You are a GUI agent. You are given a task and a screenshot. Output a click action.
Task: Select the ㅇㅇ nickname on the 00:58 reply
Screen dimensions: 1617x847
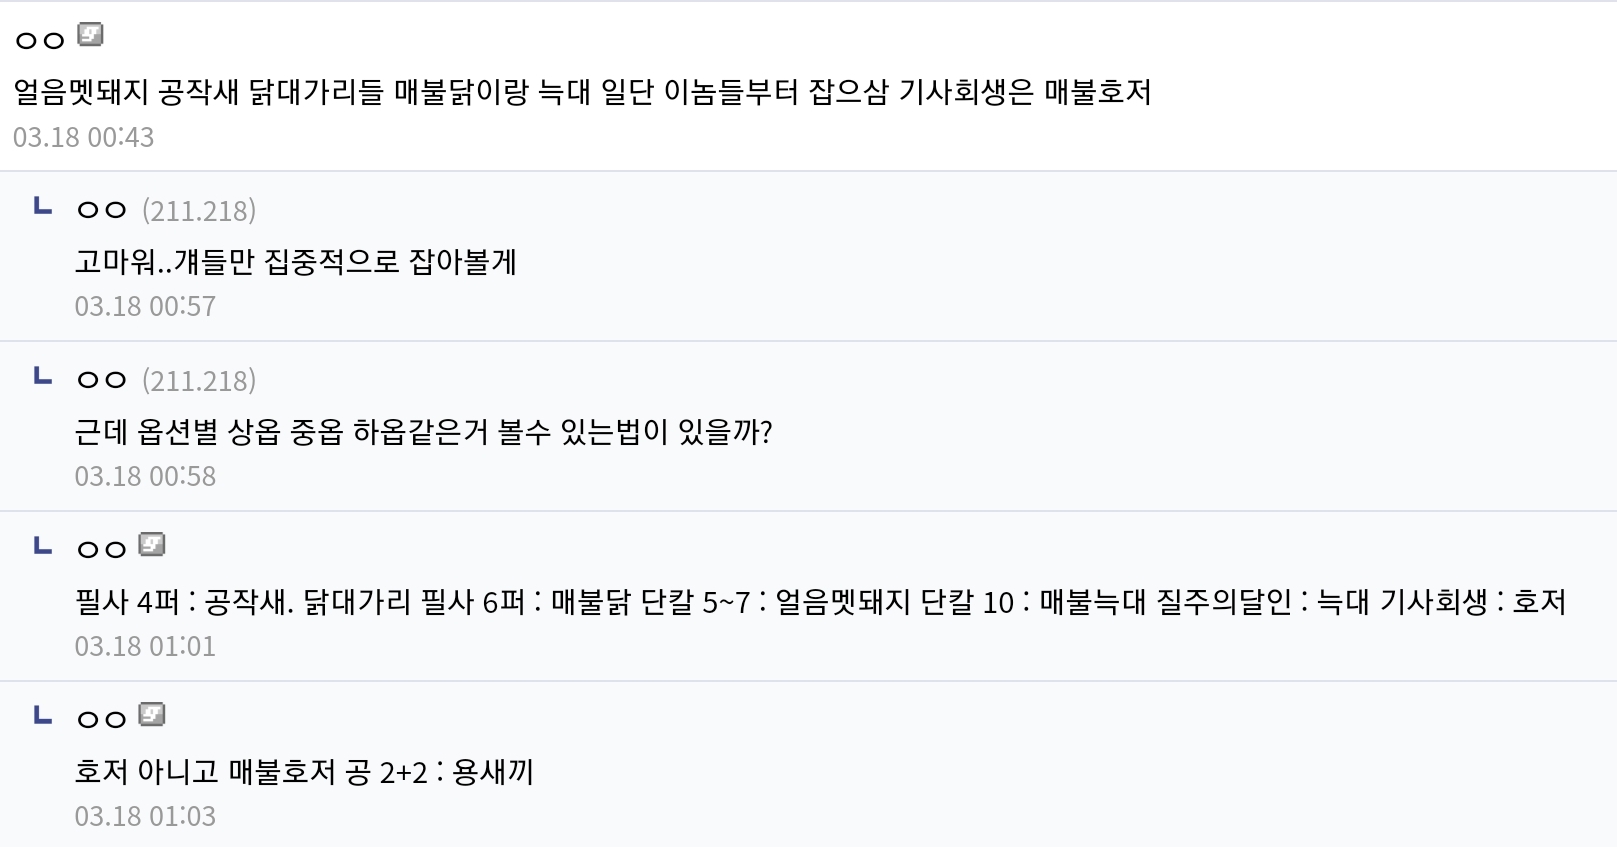pyautogui.click(x=102, y=380)
